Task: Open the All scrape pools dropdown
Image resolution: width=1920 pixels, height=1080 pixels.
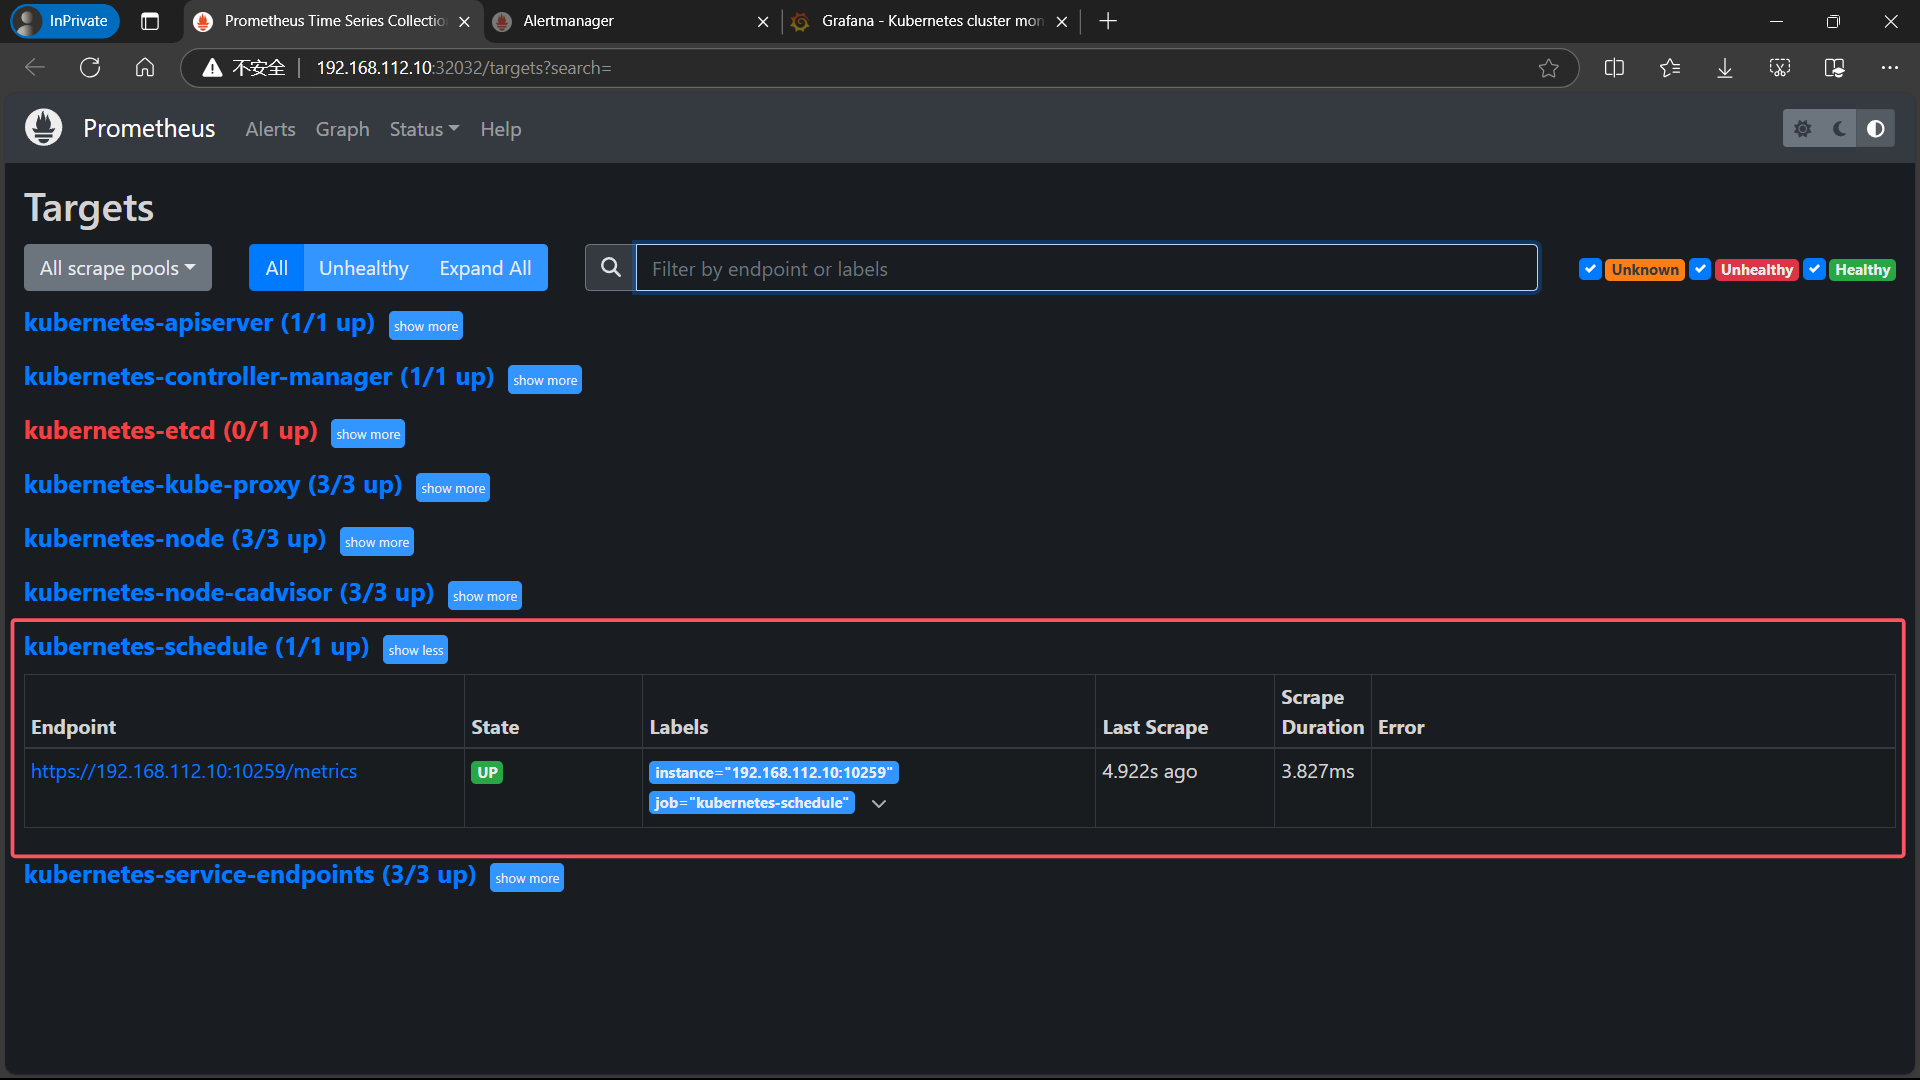Action: pos(118,268)
